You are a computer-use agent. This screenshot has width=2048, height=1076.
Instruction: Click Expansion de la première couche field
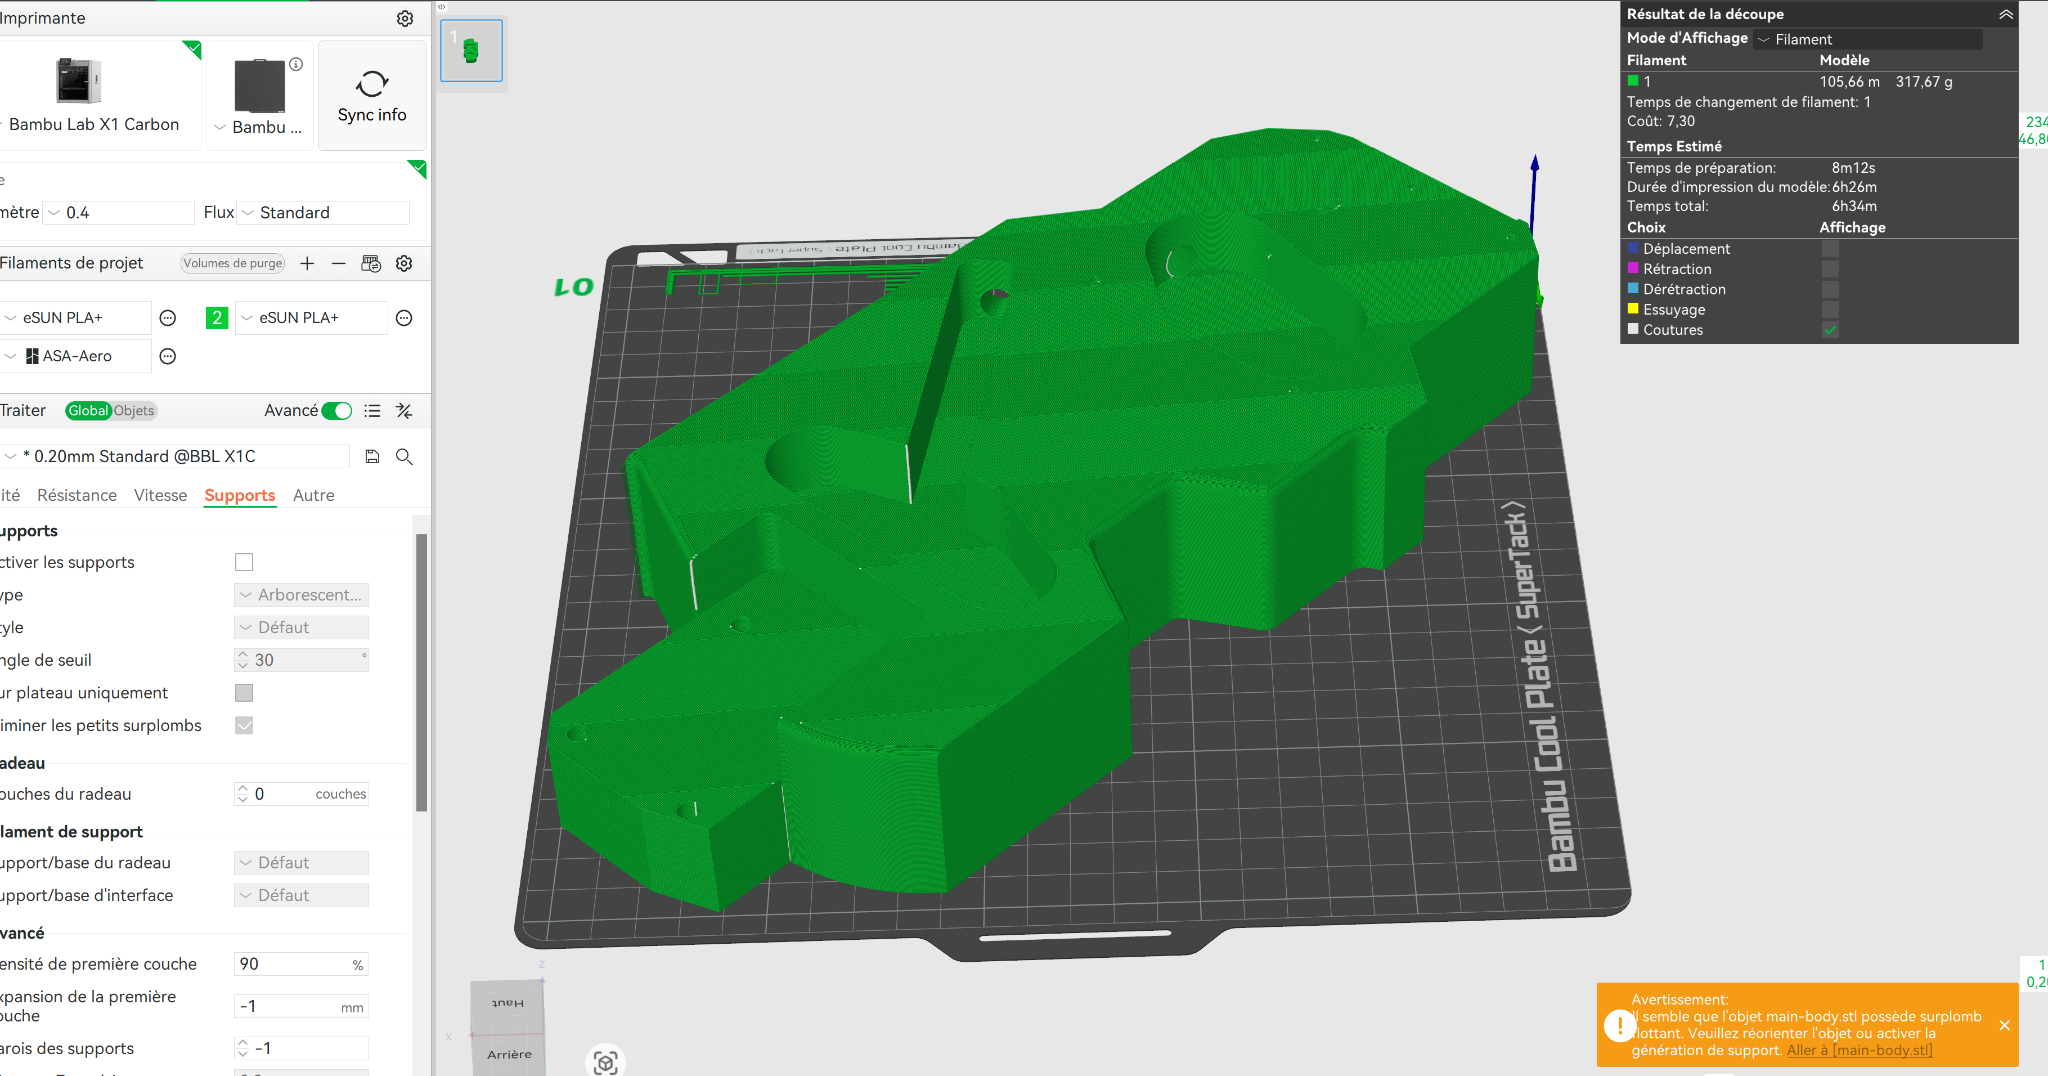click(x=301, y=1006)
